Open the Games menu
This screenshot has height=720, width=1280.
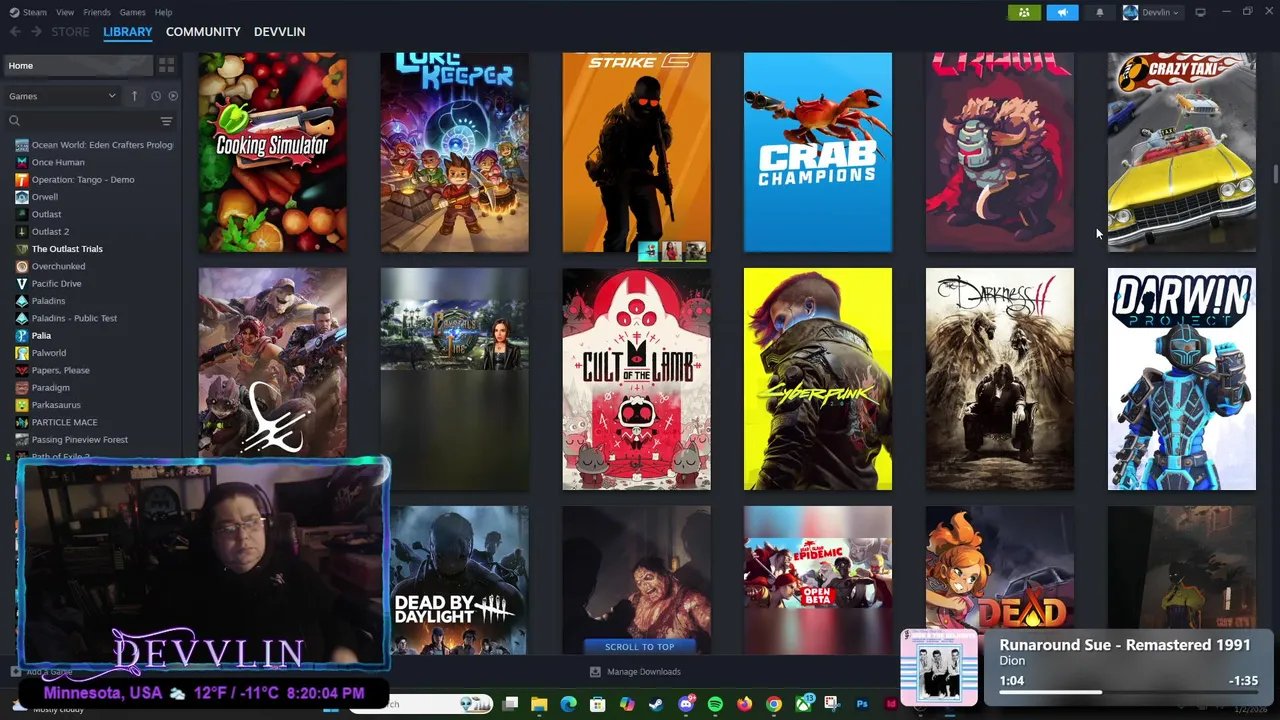click(x=132, y=12)
